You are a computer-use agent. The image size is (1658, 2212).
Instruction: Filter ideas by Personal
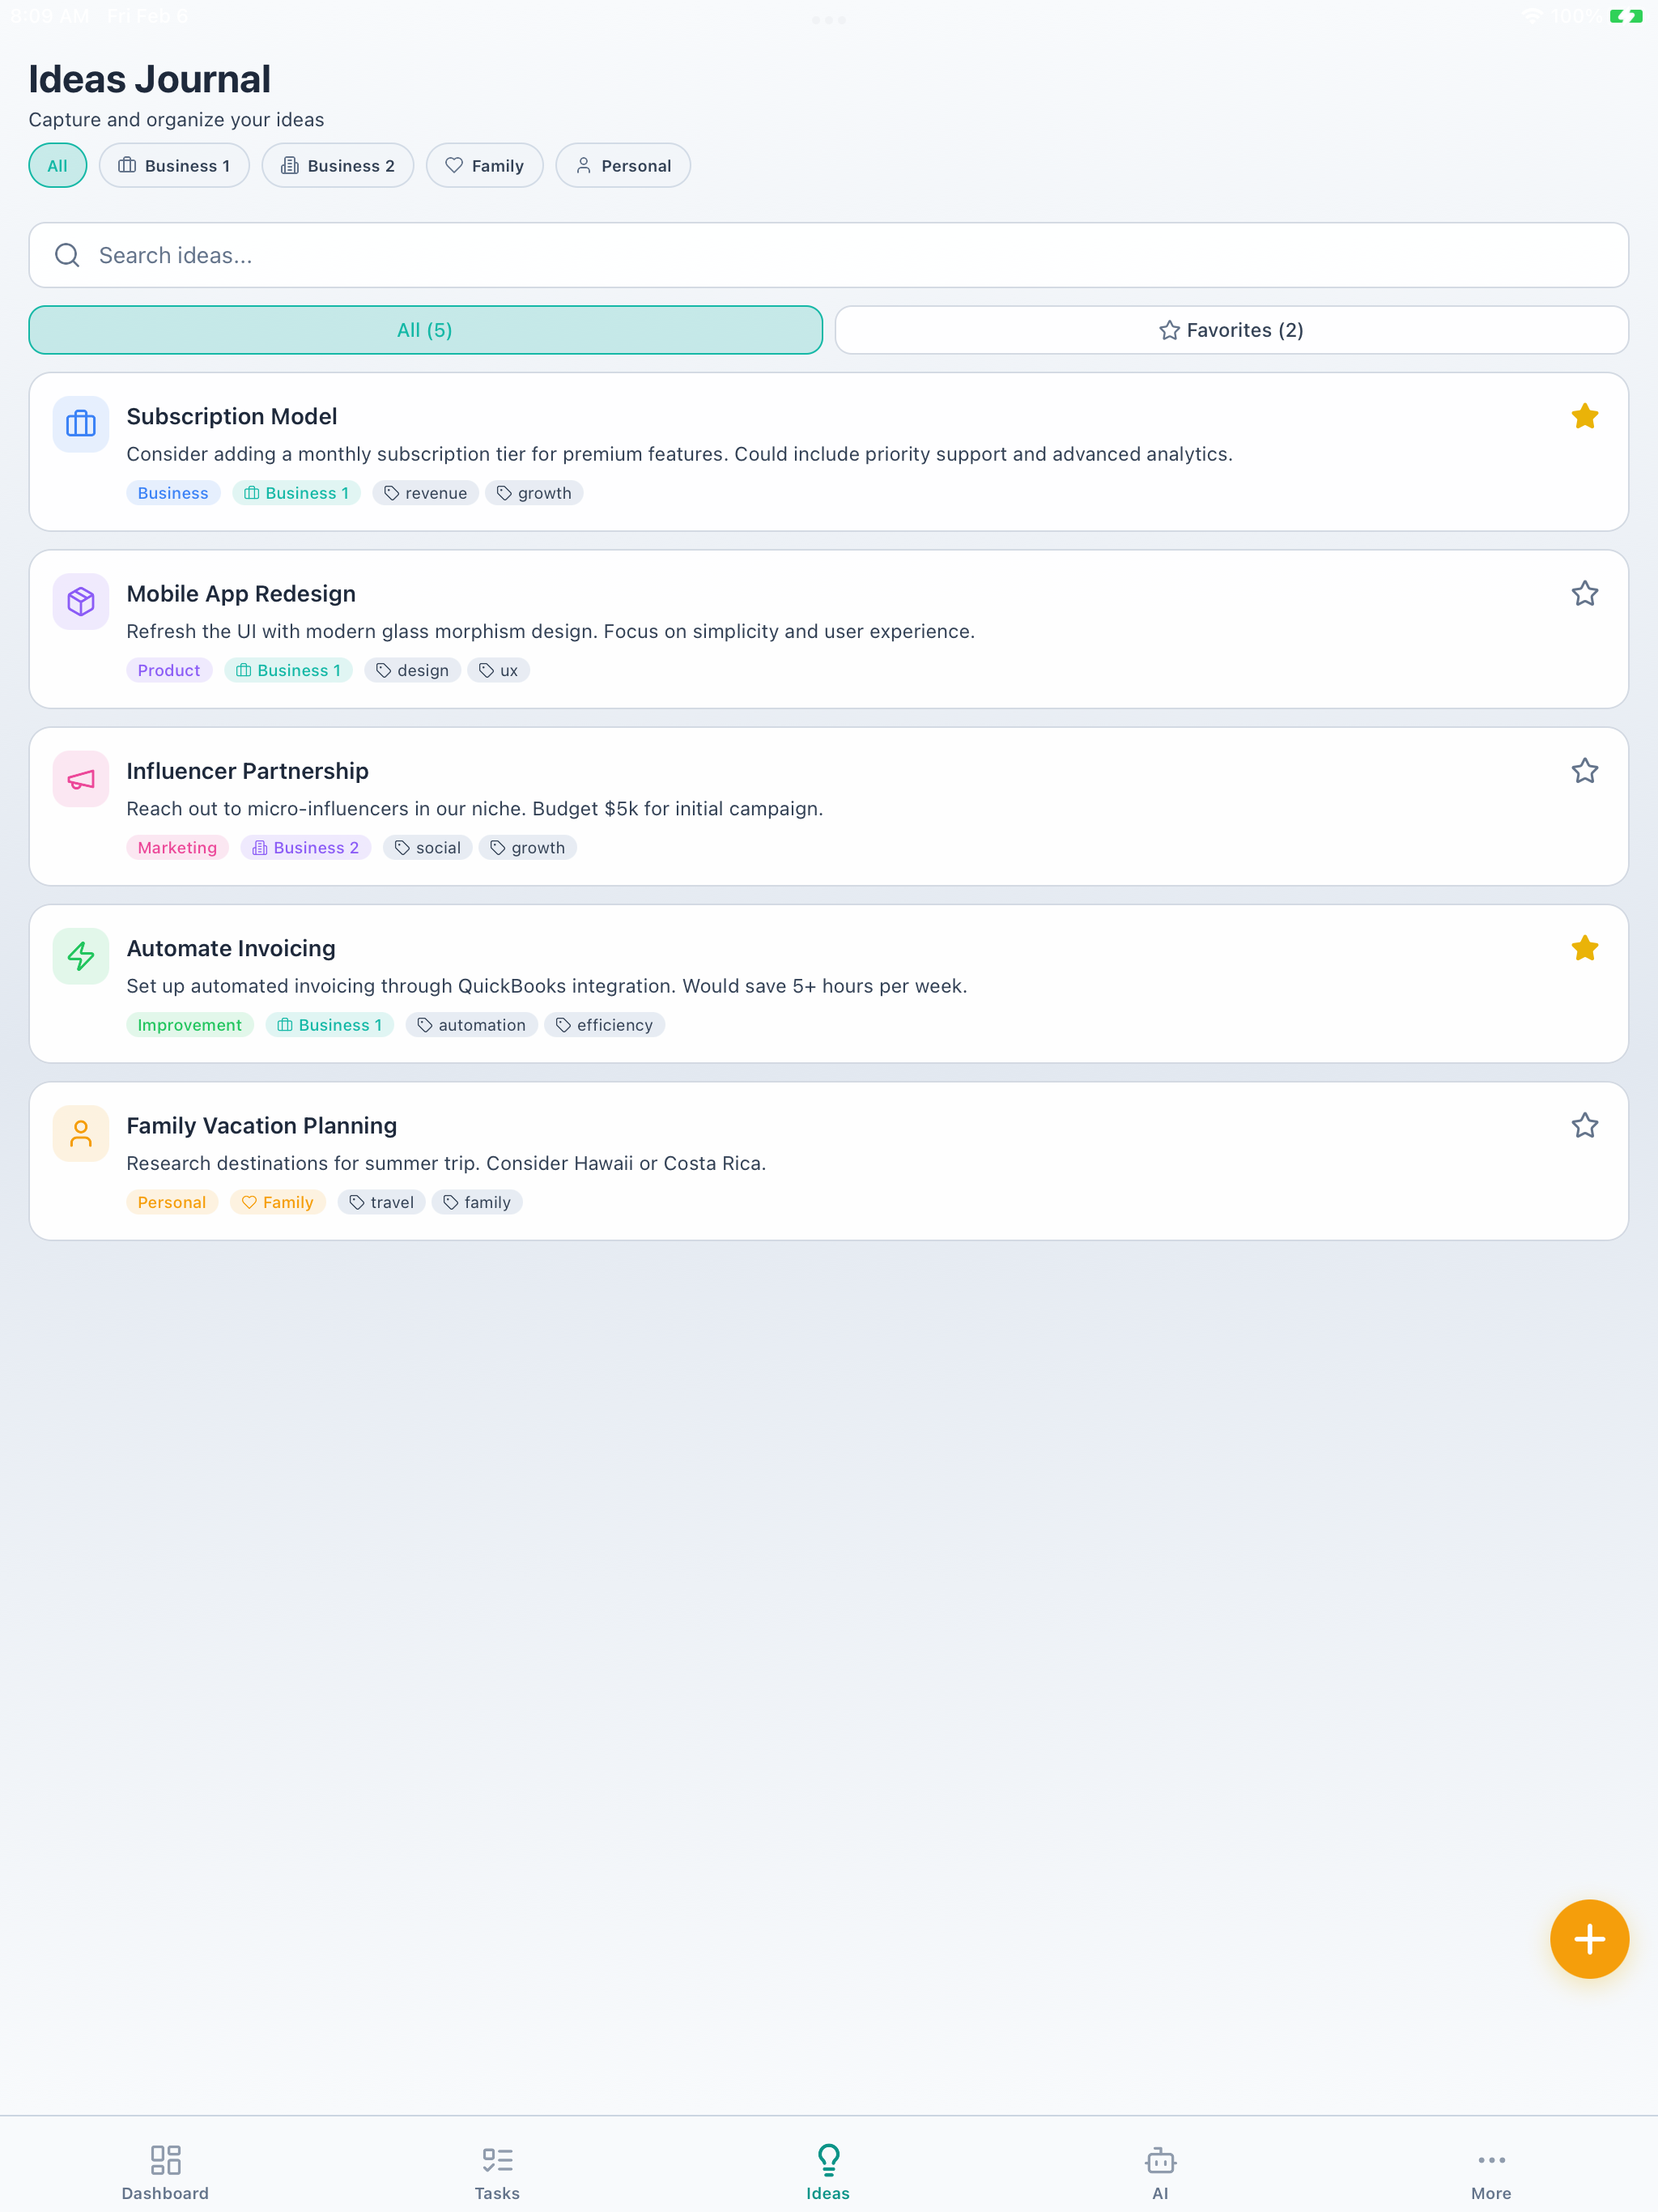(x=623, y=165)
